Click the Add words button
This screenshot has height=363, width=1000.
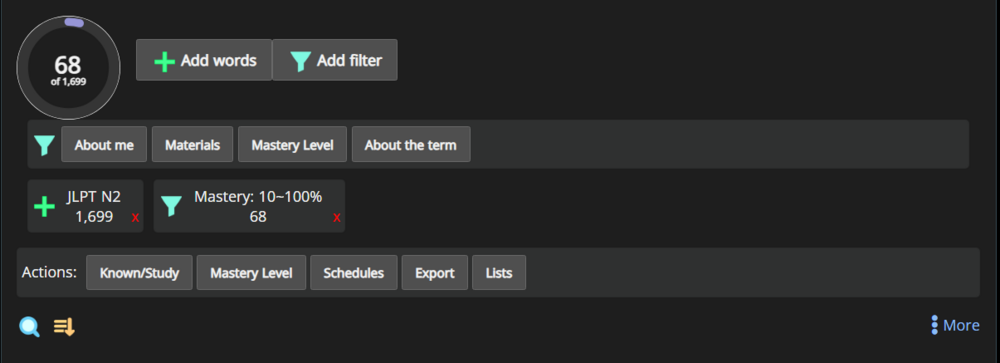pos(204,60)
